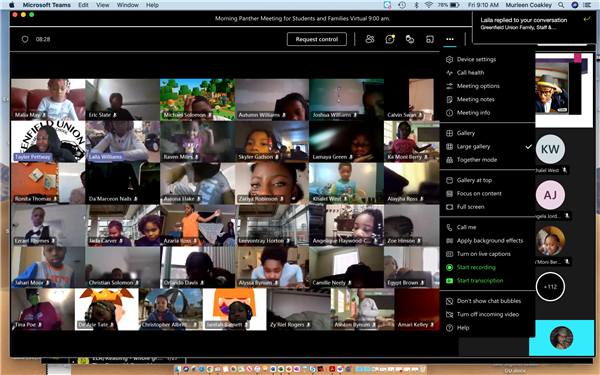This screenshot has height=375, width=600.
Task: Open the Window menu in the menu bar
Action: (x=127, y=5)
